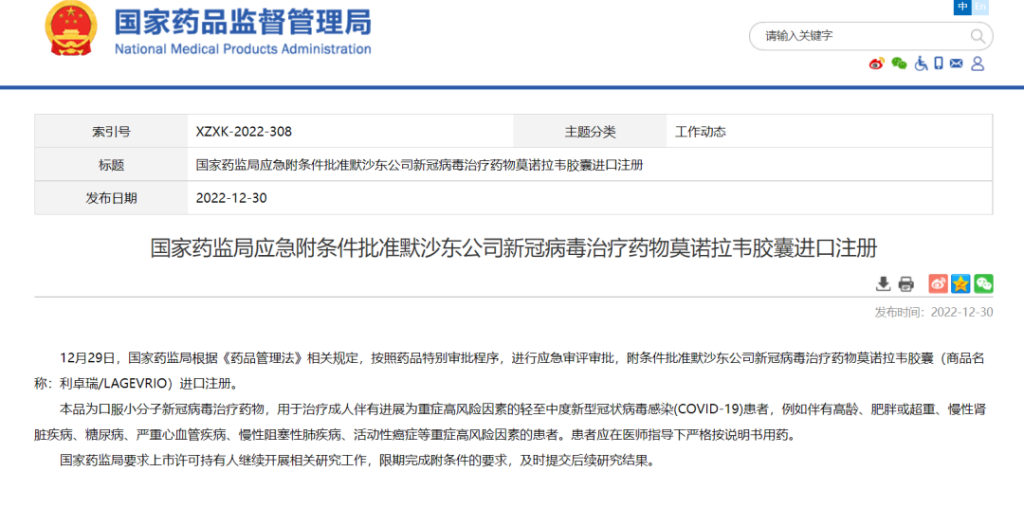Viewport: 1024px width, 508px height.
Task: Switch language to 中 (Chinese)
Action: [963, 7]
